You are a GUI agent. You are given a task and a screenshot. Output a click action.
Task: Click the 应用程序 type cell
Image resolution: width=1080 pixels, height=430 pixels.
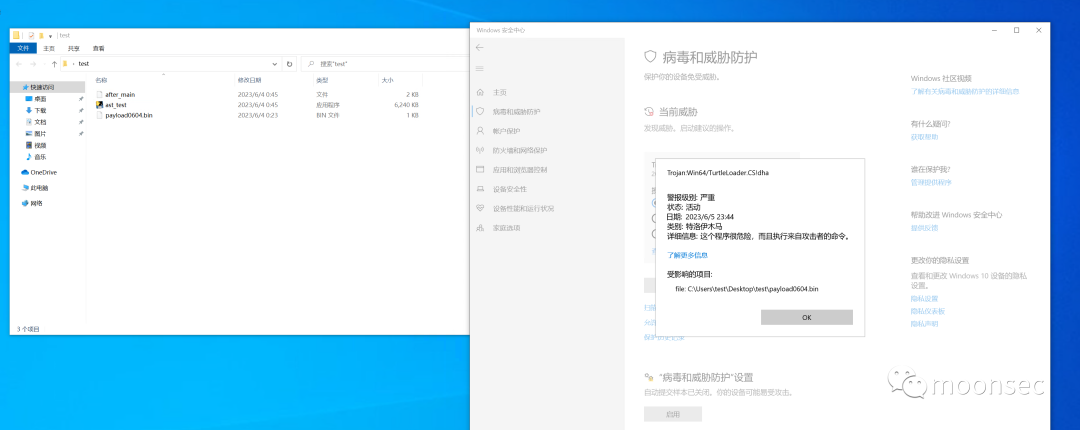click(328, 105)
